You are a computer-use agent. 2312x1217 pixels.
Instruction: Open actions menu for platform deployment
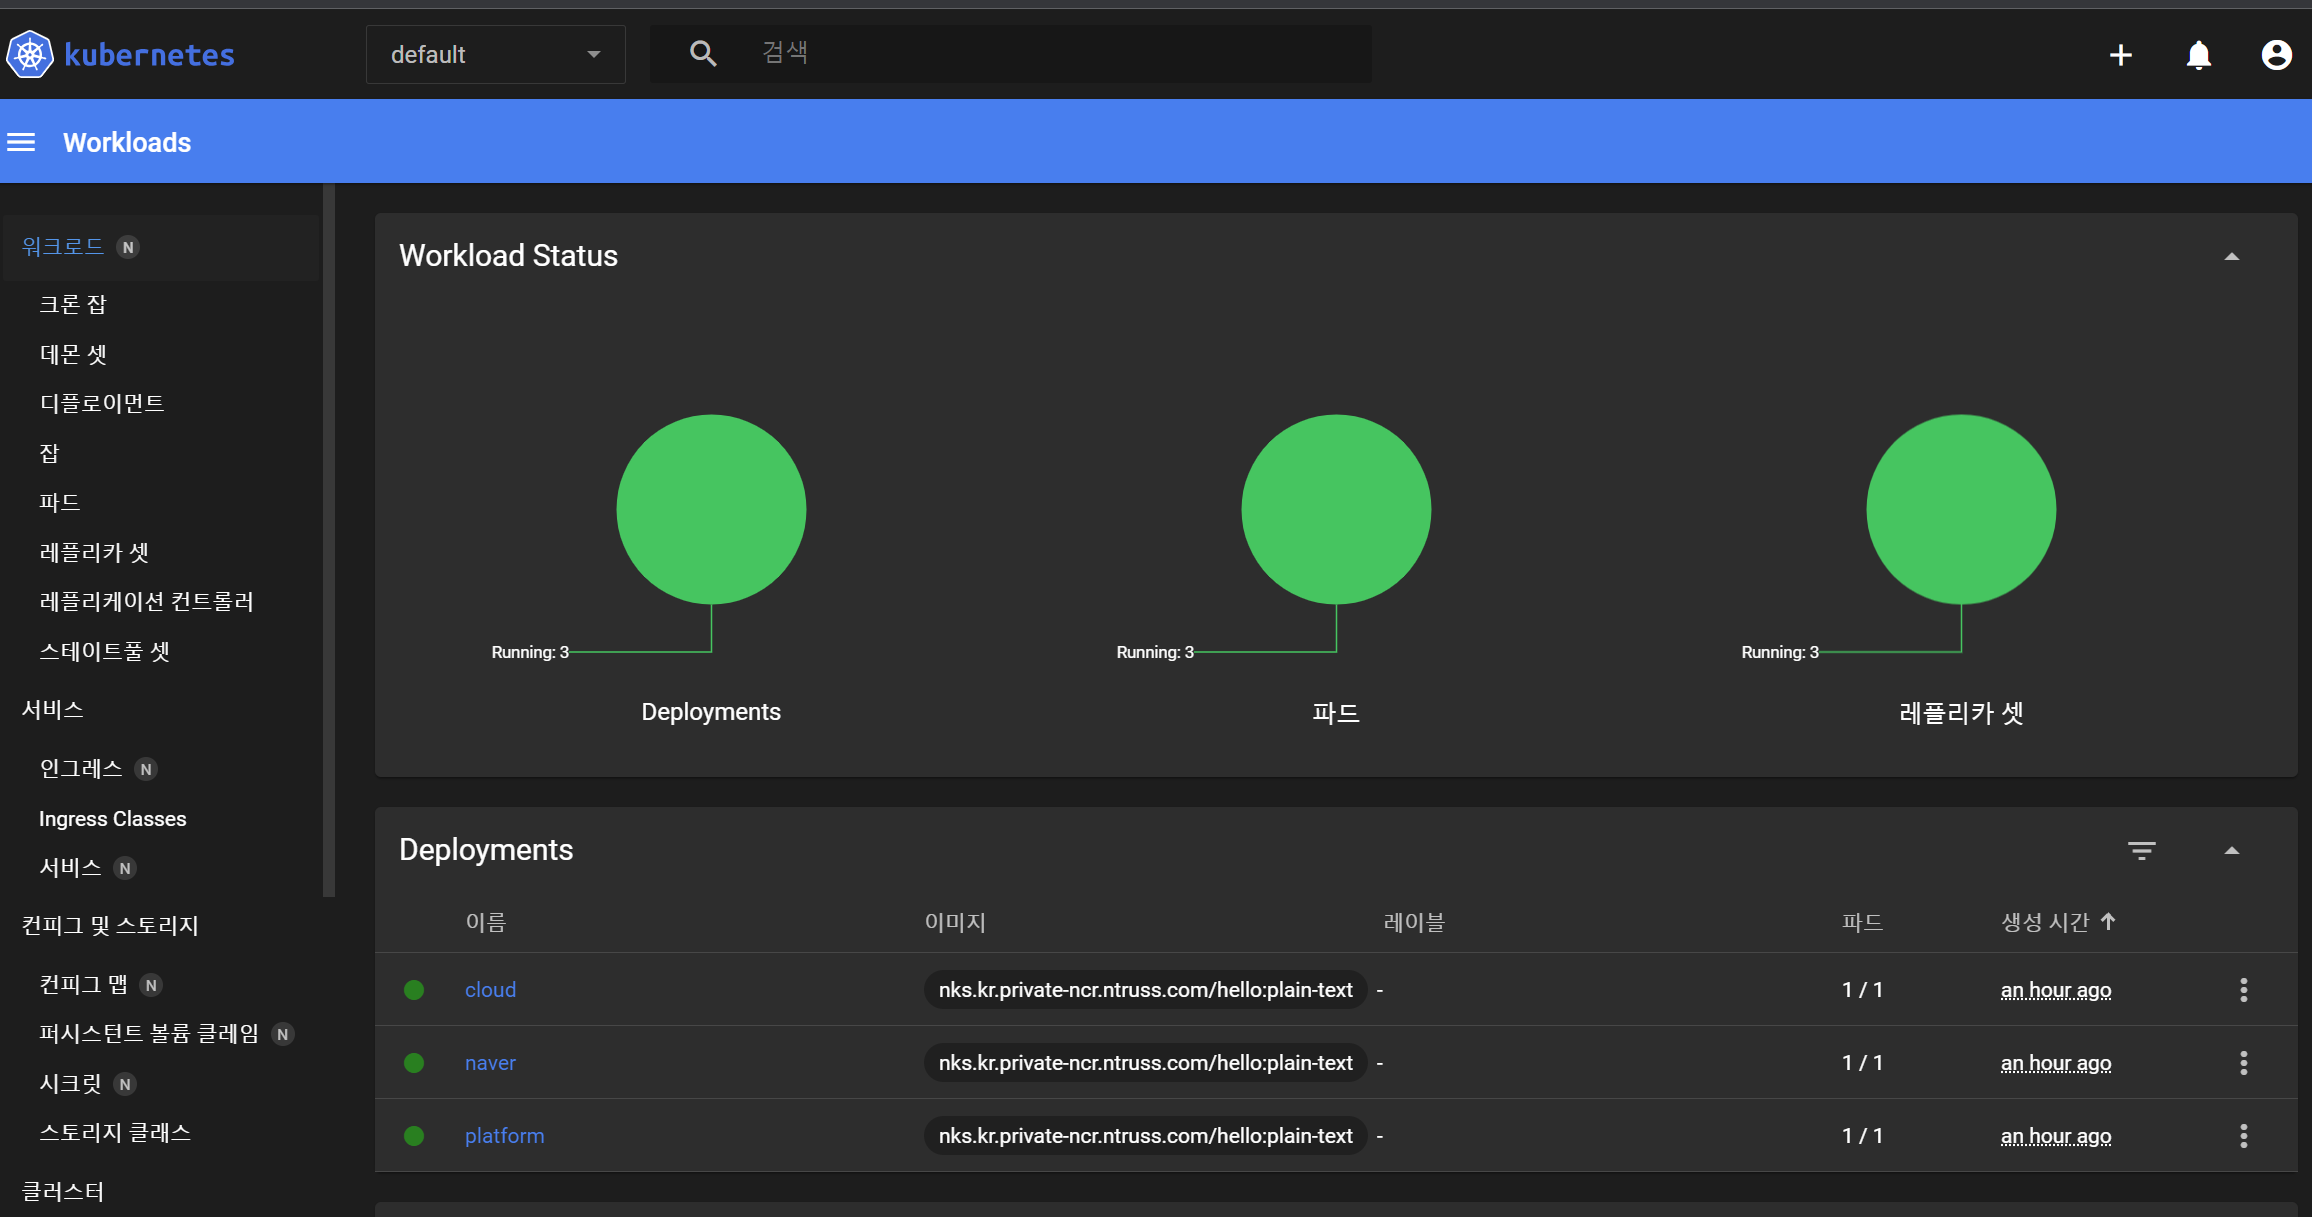tap(2243, 1136)
